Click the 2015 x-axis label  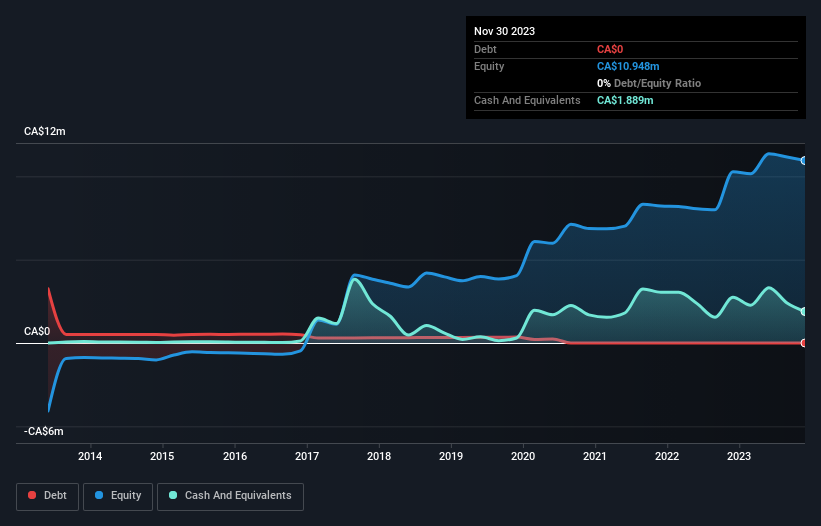(x=162, y=456)
